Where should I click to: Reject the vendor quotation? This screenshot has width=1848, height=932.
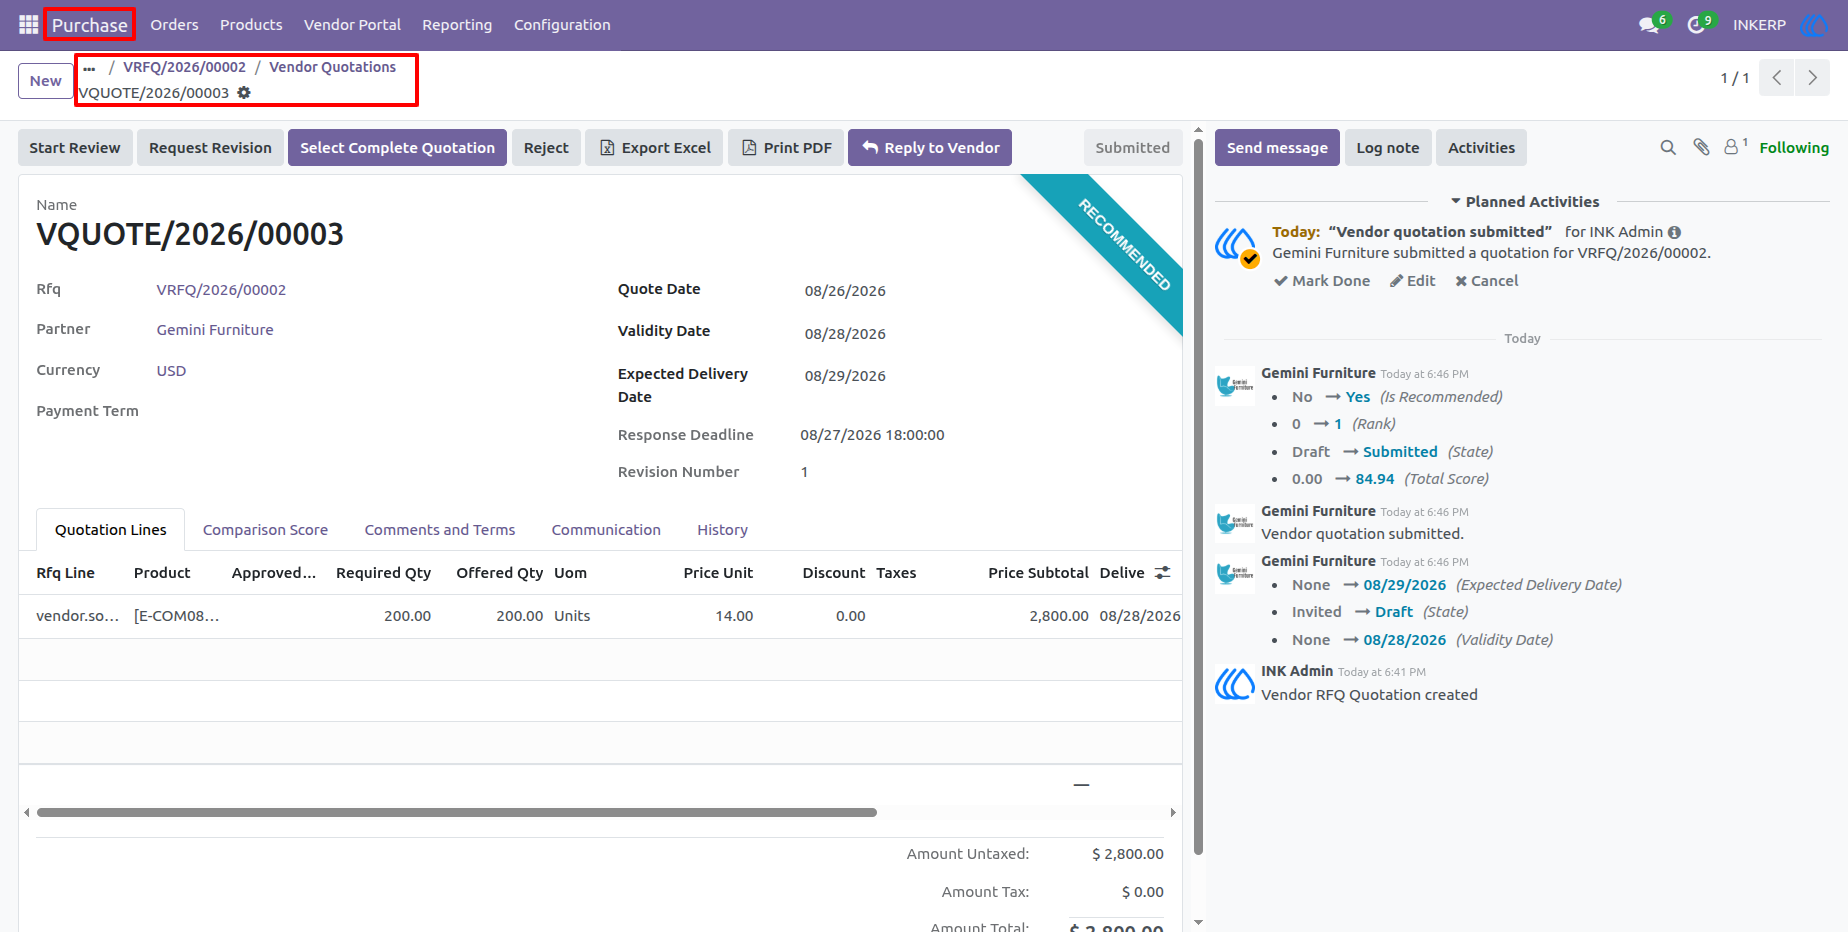pyautogui.click(x=546, y=148)
